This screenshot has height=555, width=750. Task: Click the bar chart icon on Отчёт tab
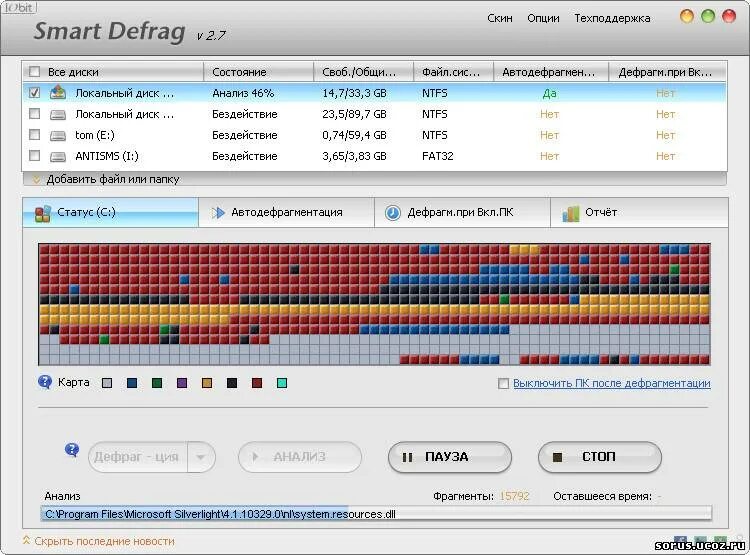[570, 213]
